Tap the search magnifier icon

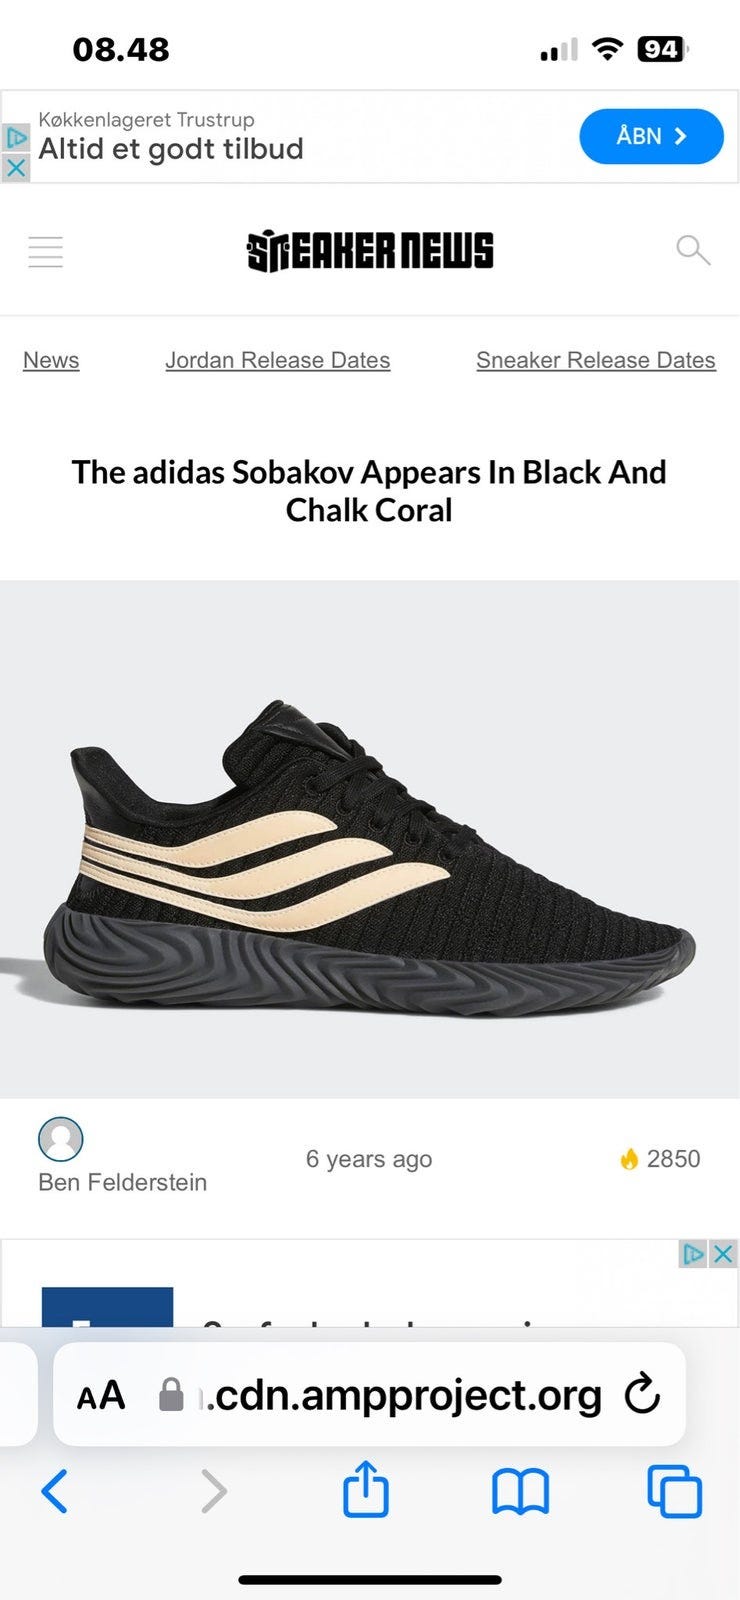pos(693,250)
